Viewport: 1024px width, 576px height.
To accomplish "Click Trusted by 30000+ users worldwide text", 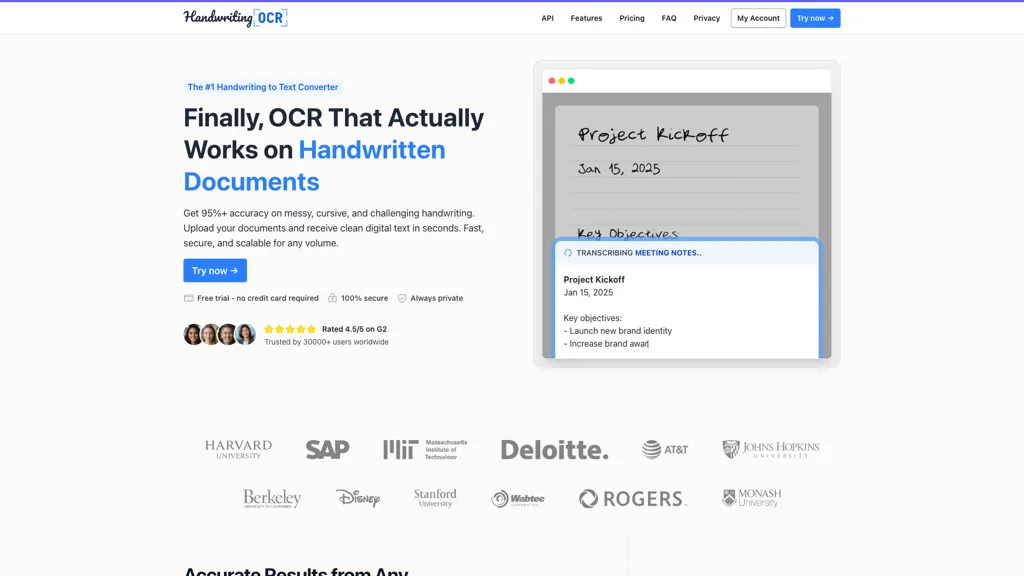I will click(x=327, y=342).
